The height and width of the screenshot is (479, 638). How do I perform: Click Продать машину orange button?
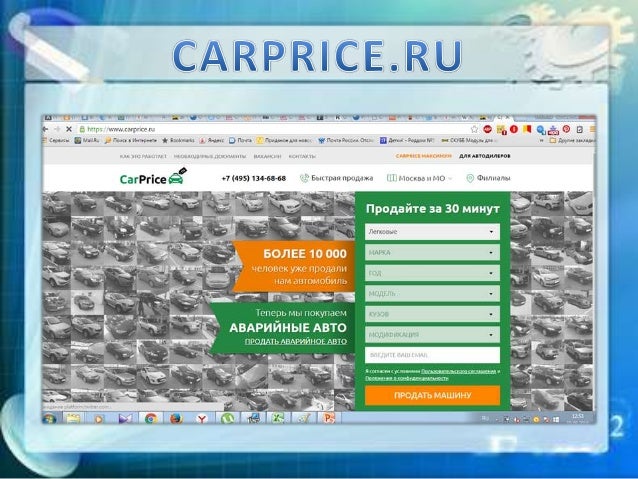tap(432, 395)
